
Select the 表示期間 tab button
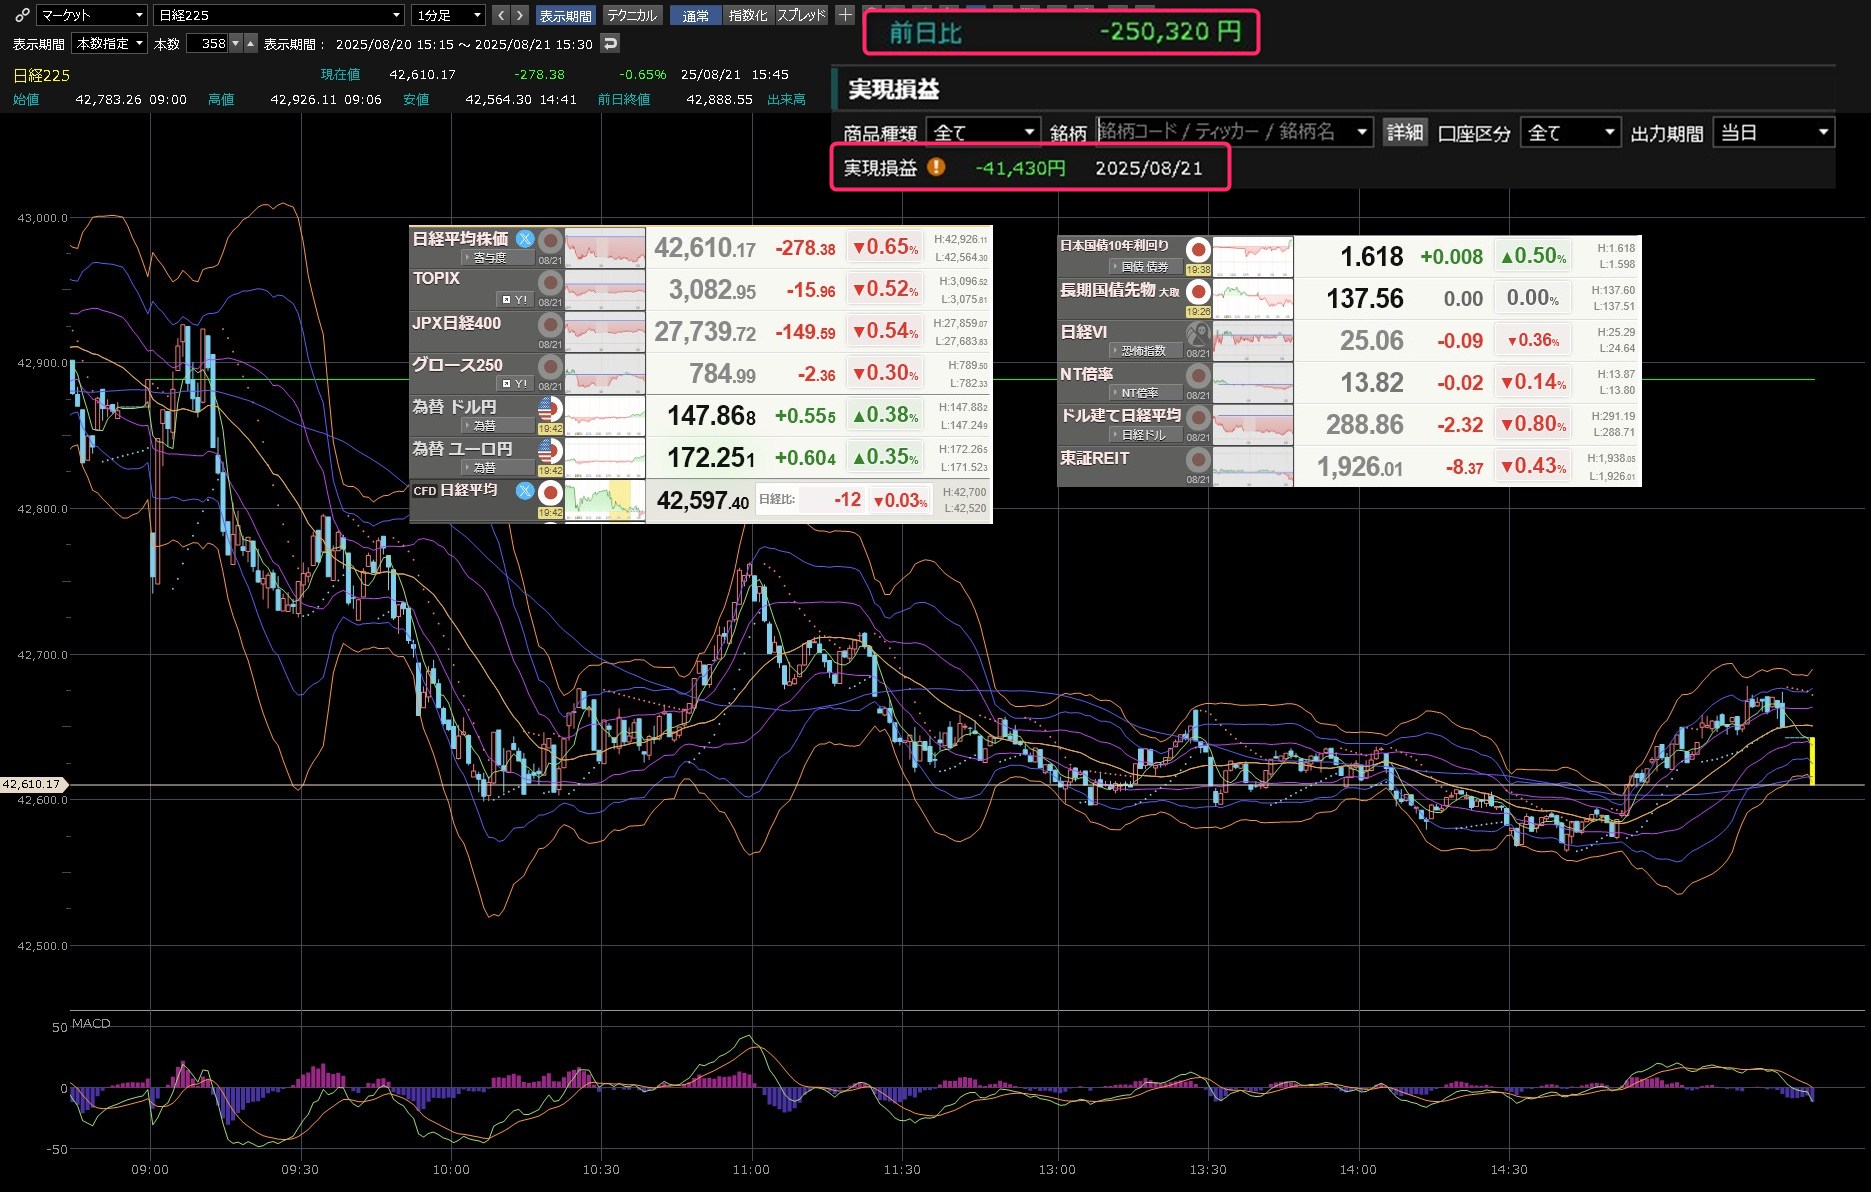click(565, 15)
